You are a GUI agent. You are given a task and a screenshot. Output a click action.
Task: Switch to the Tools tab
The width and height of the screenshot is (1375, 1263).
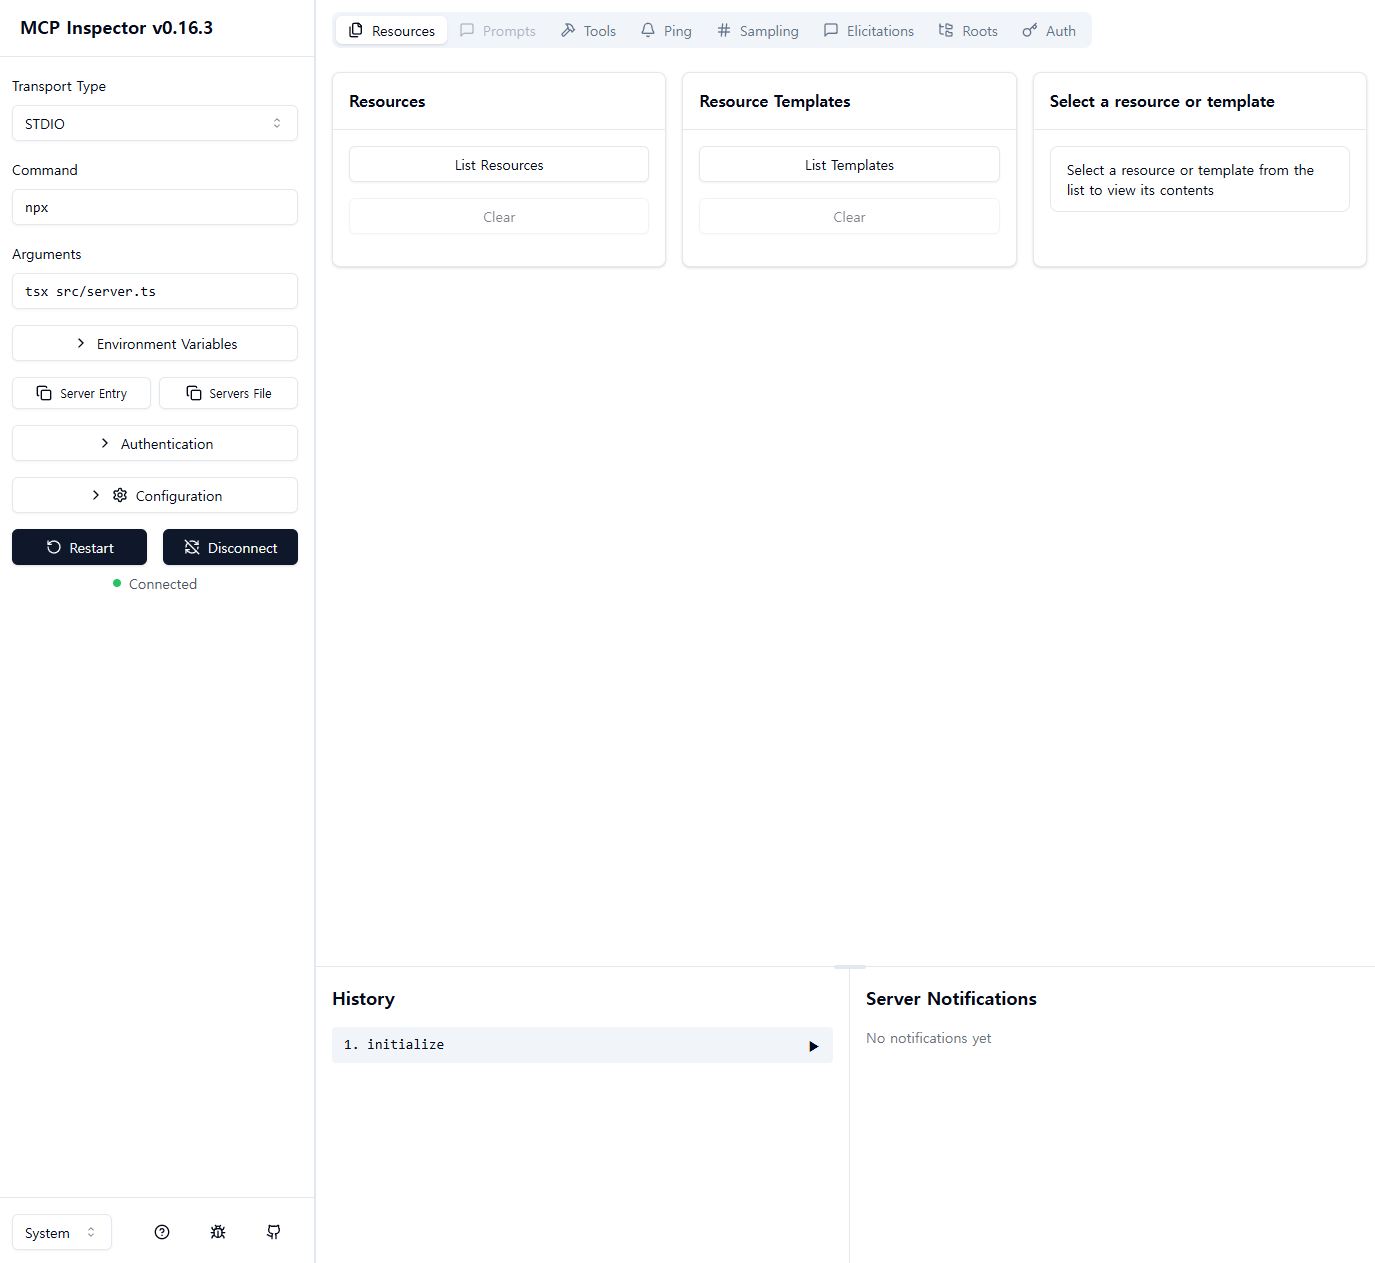point(588,31)
